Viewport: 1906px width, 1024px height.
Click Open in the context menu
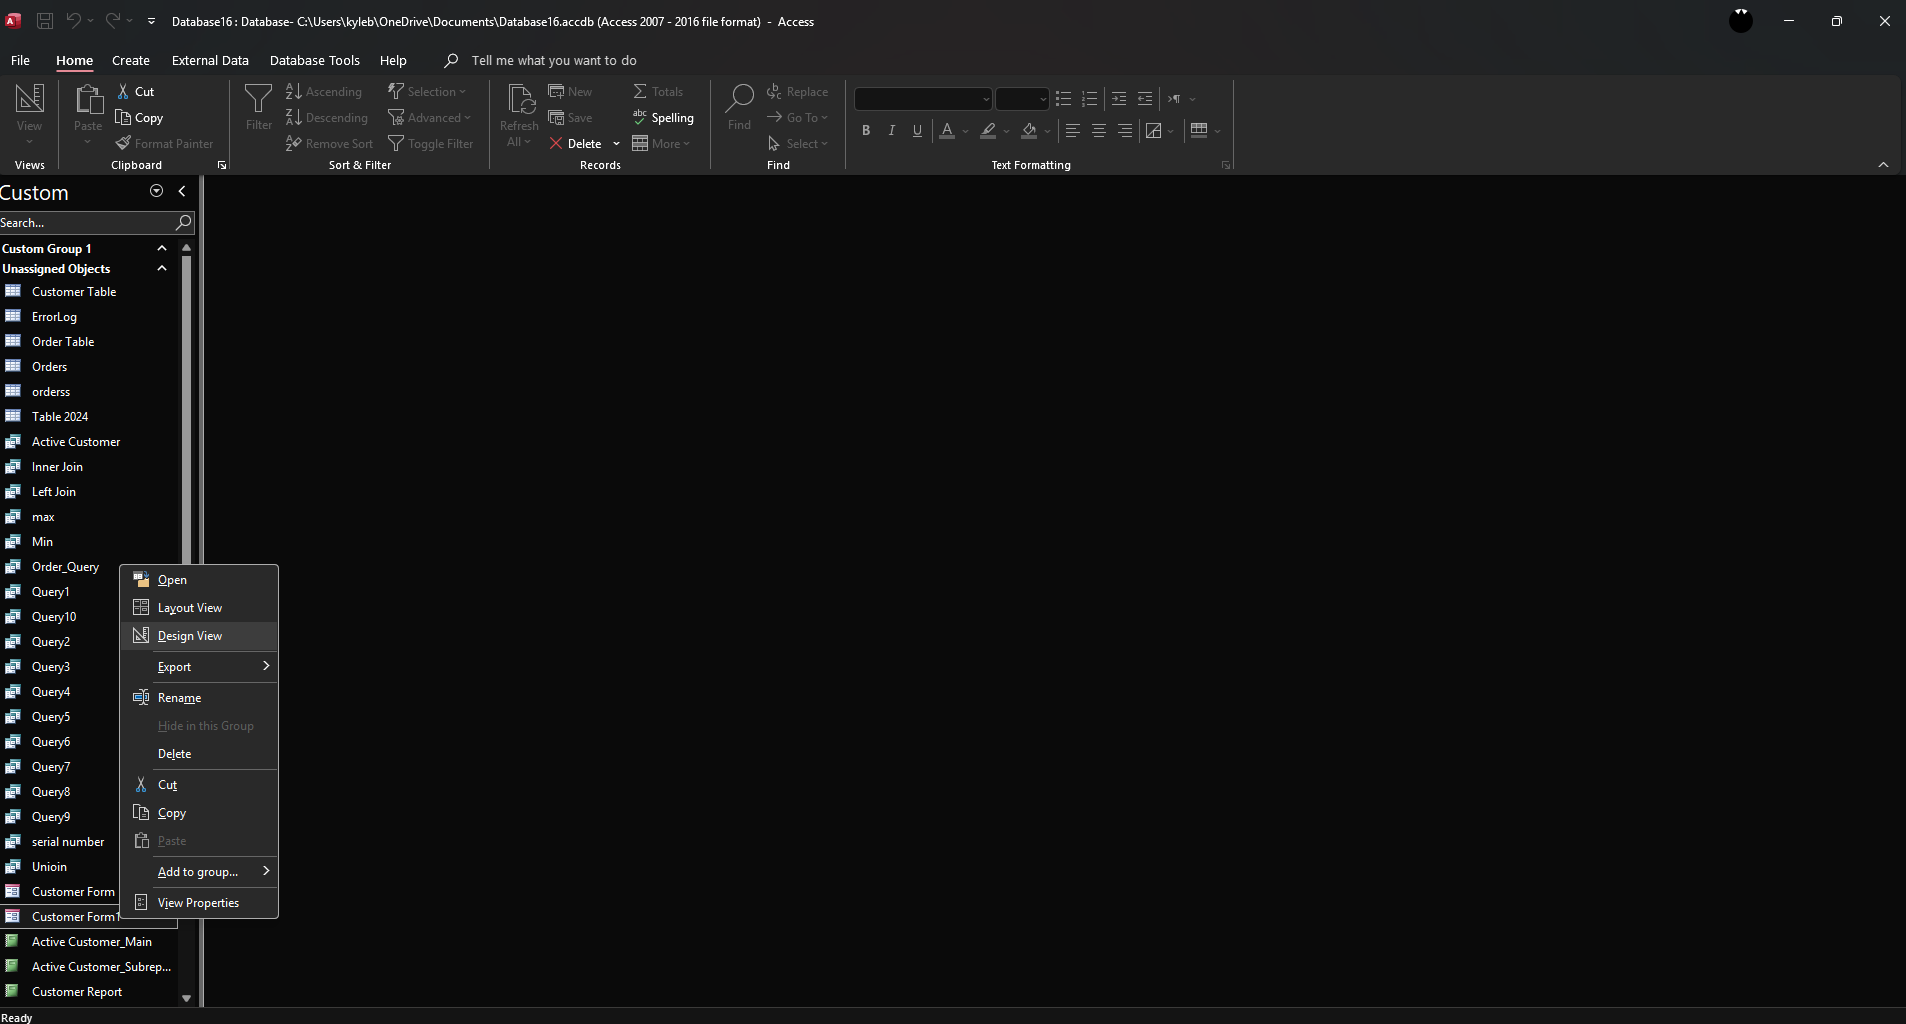(x=199, y=580)
